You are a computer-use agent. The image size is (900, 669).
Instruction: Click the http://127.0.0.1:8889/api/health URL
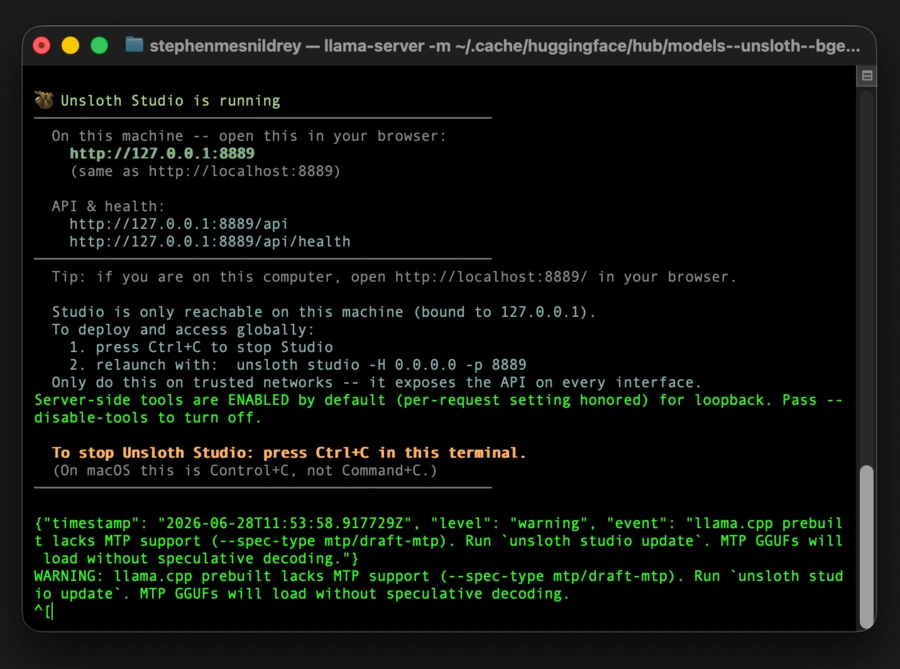(x=210, y=242)
